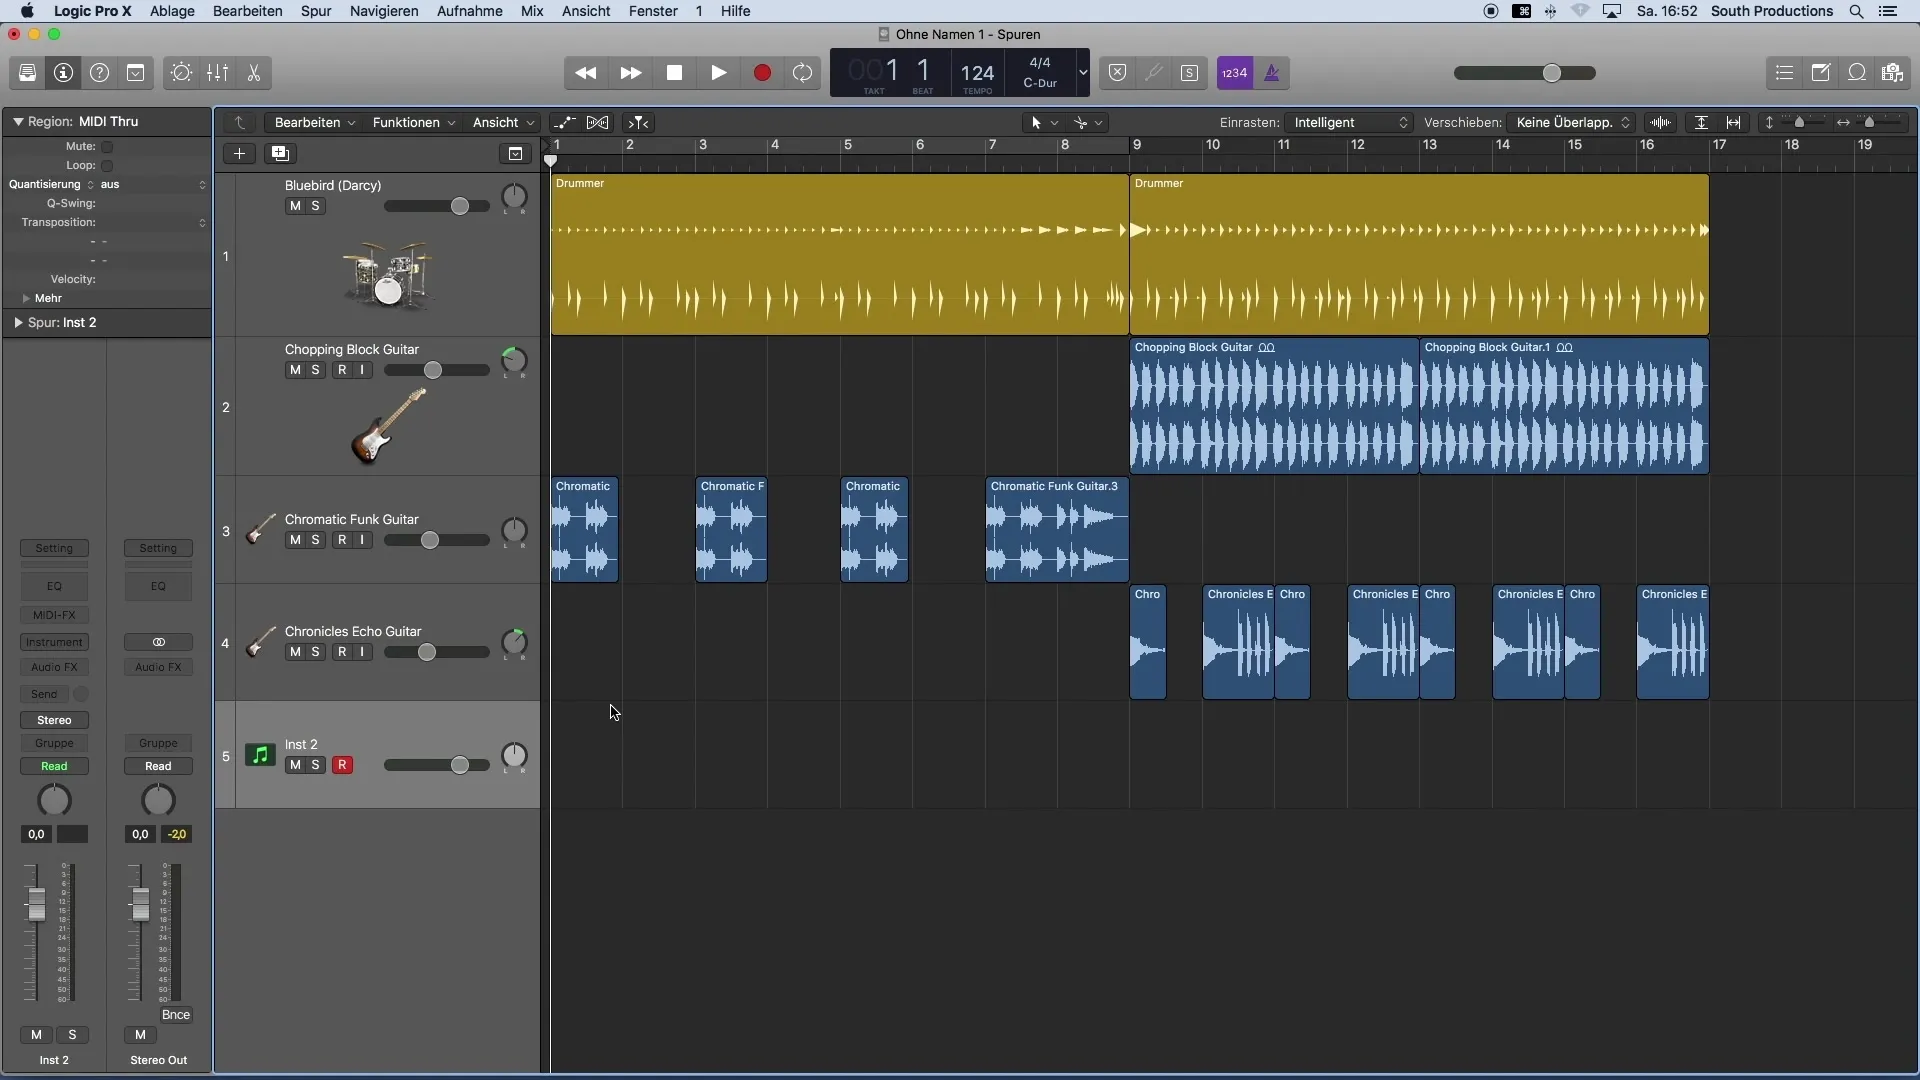1920x1080 pixels.
Task: Open Quick Help question-mark icon
Action: click(99, 73)
